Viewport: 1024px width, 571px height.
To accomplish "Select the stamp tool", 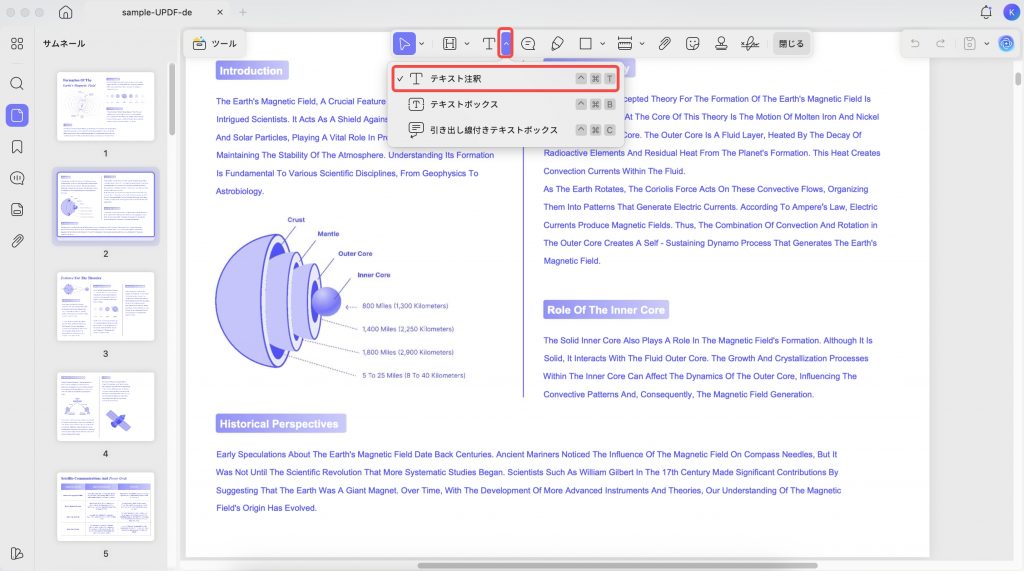I will click(x=721, y=44).
